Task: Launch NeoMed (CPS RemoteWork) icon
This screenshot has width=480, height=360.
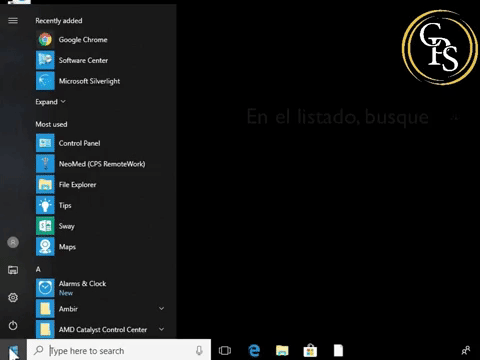Action: coord(45,164)
